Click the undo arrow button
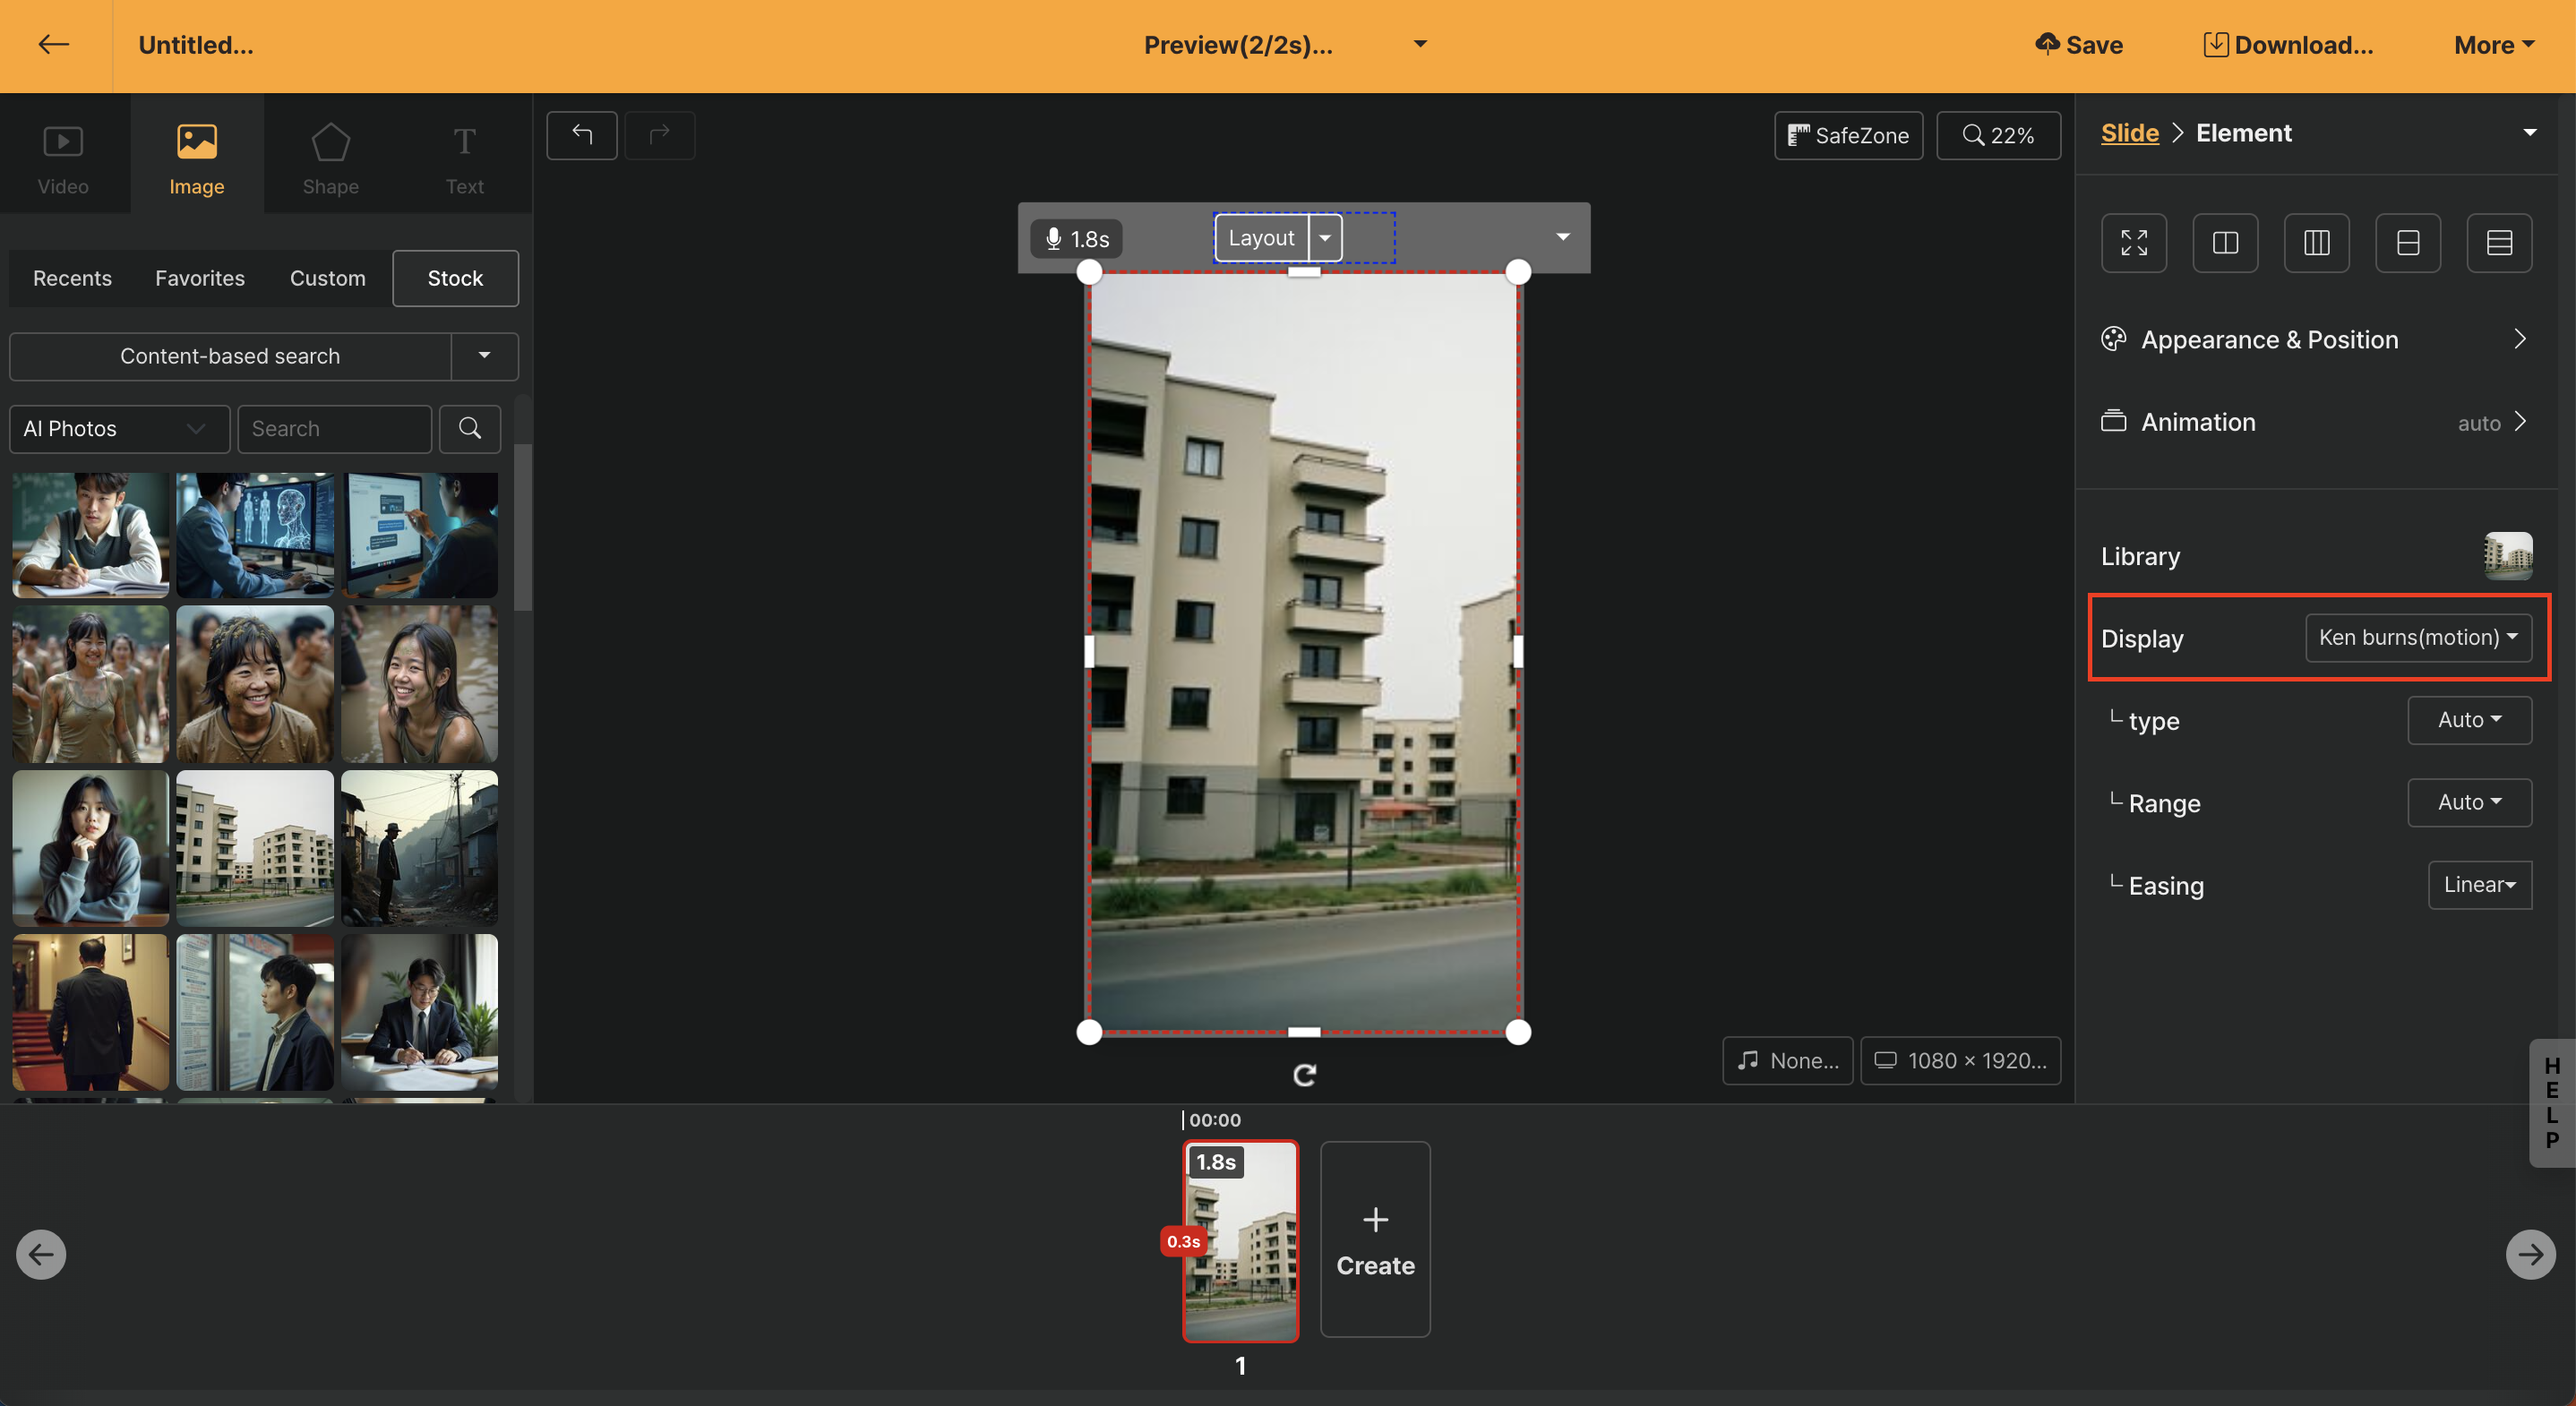The image size is (2576, 1406). [581, 135]
